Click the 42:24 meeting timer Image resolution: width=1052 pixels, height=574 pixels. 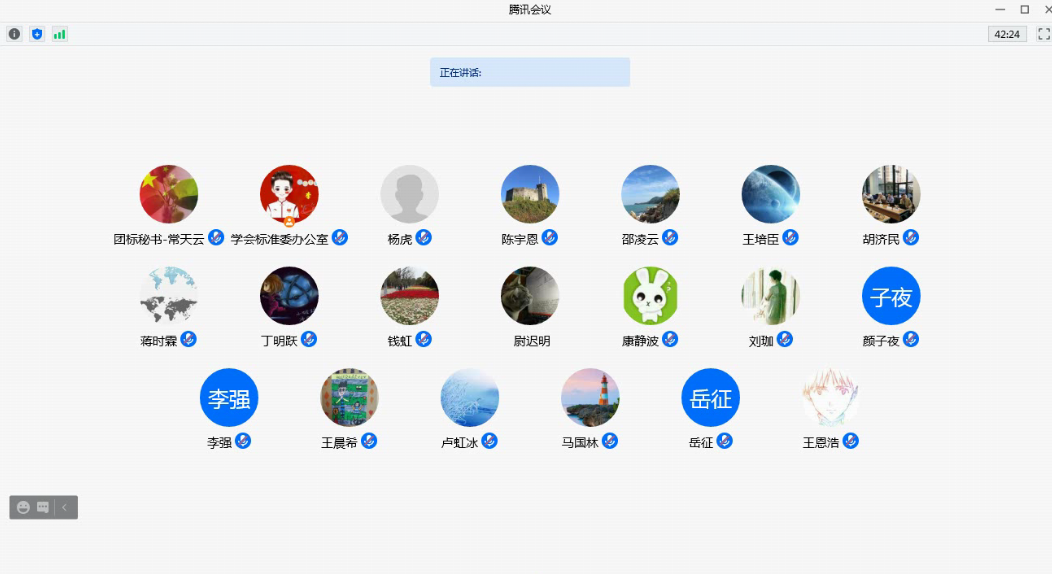(1007, 34)
